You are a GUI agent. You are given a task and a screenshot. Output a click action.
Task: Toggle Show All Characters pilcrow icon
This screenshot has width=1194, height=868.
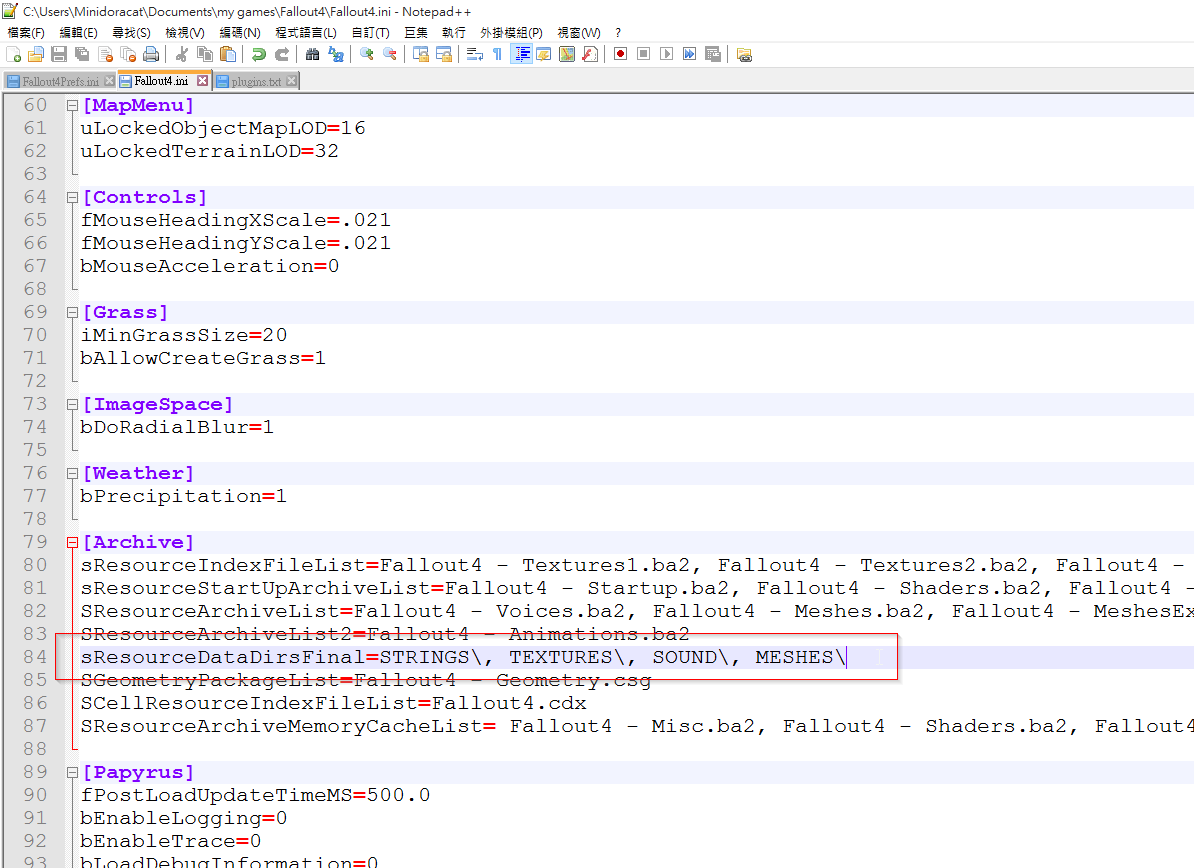click(497, 54)
